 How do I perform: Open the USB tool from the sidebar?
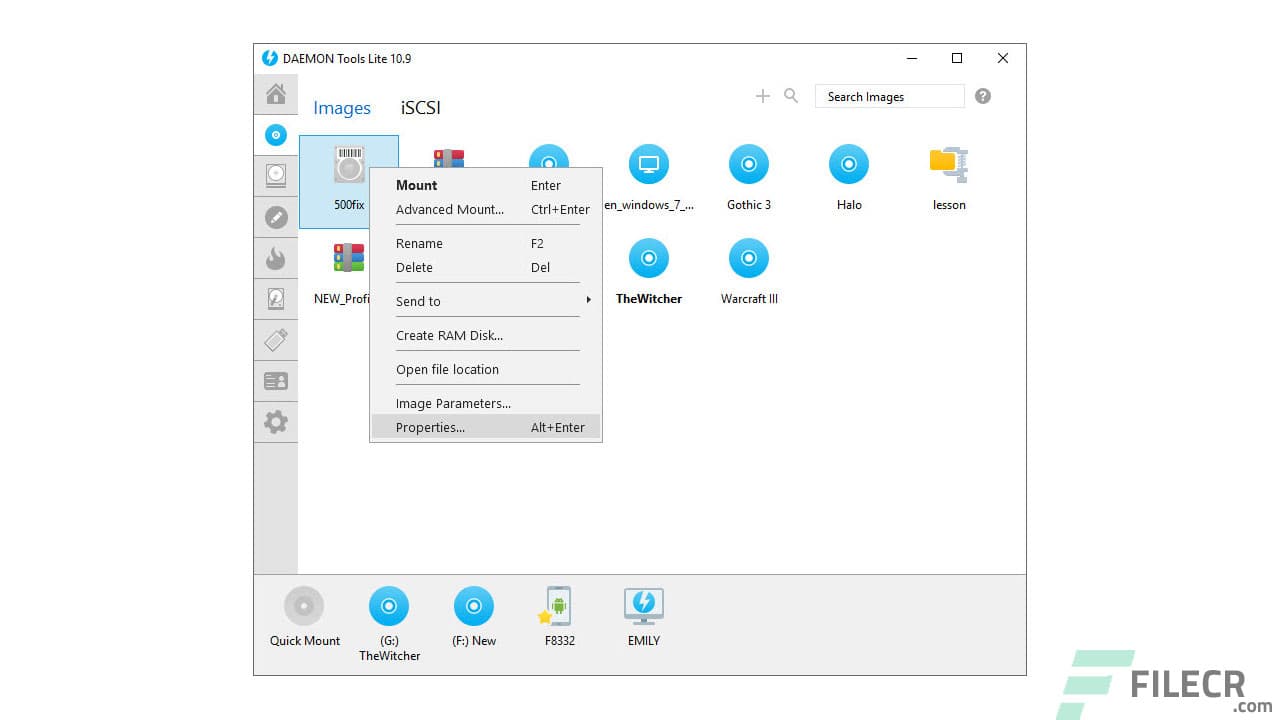276,339
